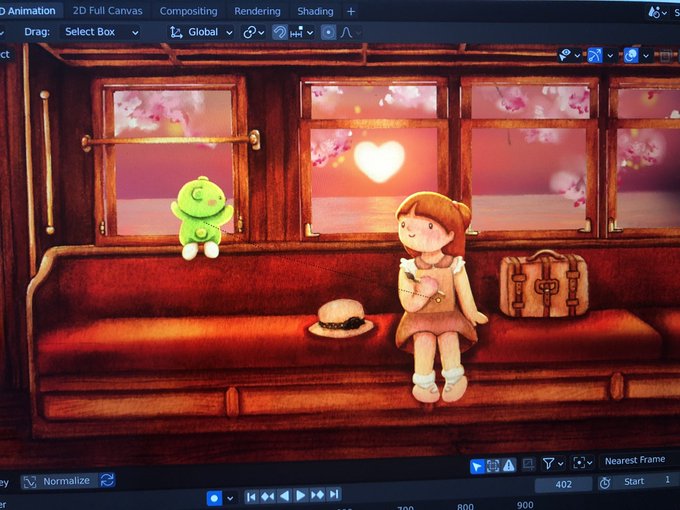Select the suitcase object in scene

(544, 284)
